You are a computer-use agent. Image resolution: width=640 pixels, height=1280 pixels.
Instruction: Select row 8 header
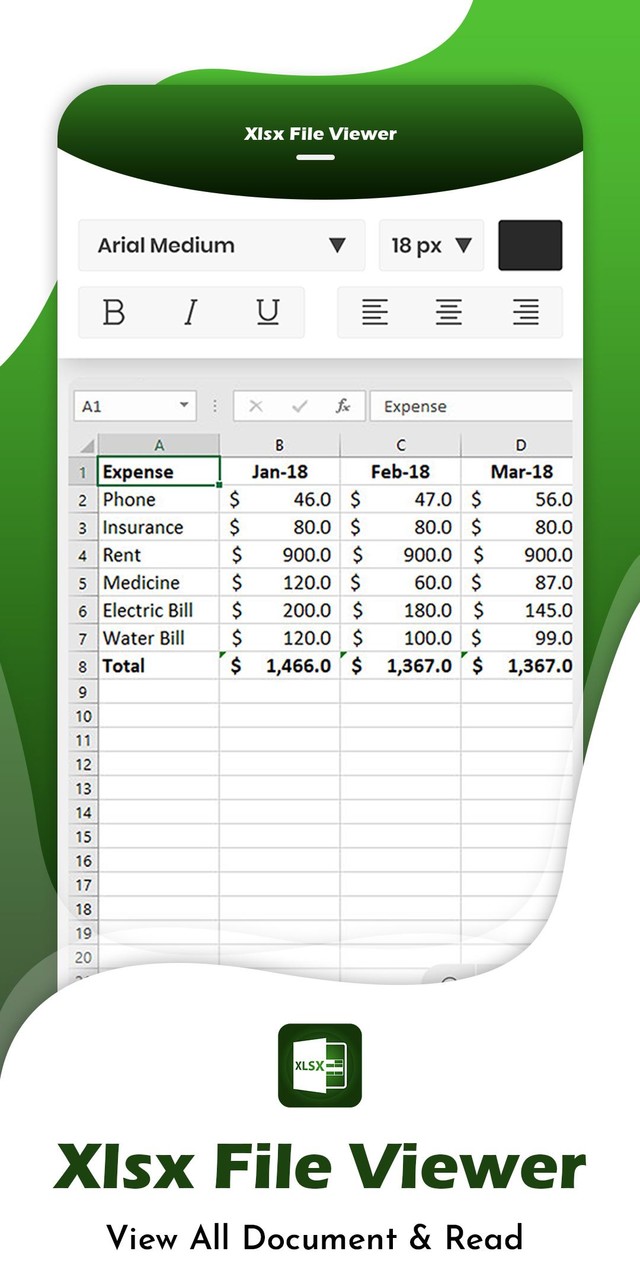(84, 667)
